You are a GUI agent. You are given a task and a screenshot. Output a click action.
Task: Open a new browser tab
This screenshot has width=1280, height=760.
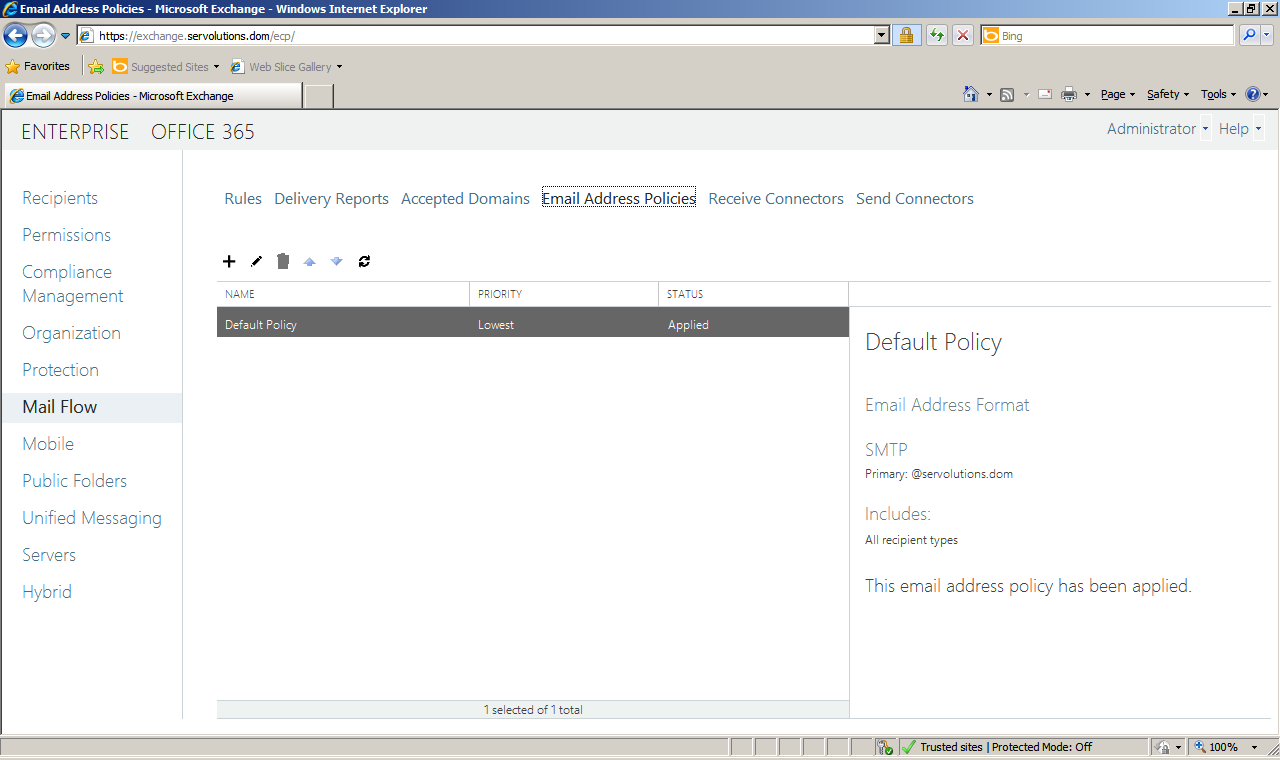(x=318, y=96)
